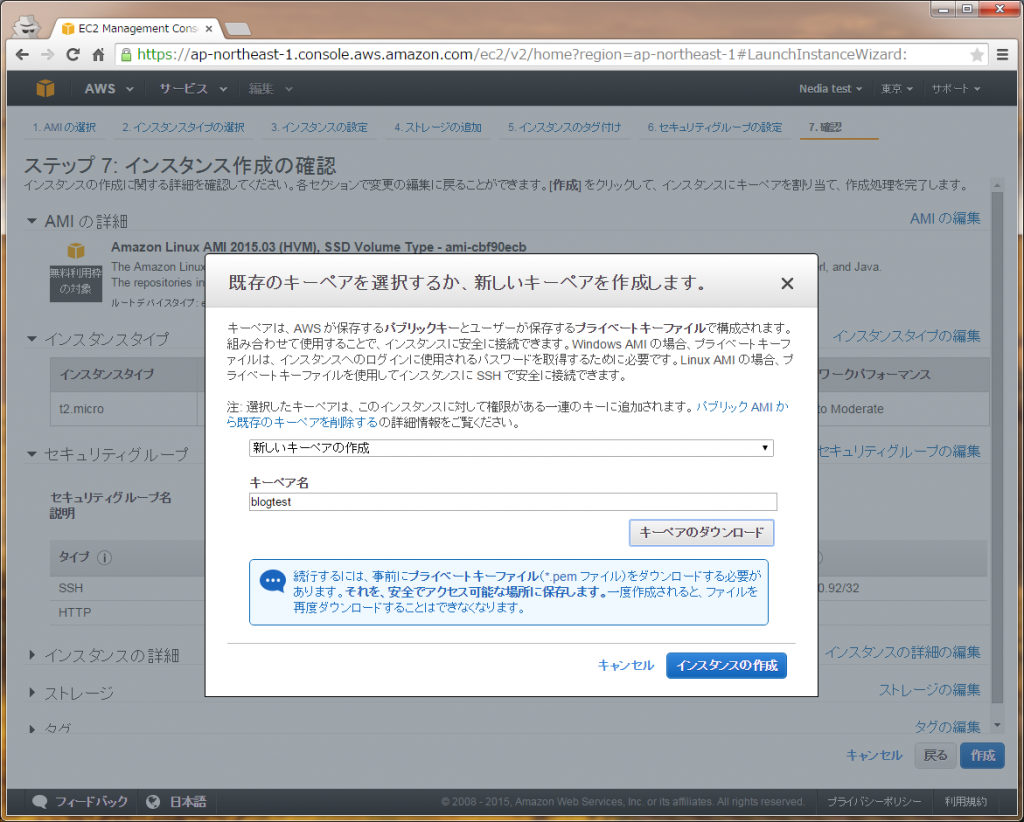The image size is (1024, 822).
Task: Expand the ストレージ section
Action: click(x=31, y=692)
